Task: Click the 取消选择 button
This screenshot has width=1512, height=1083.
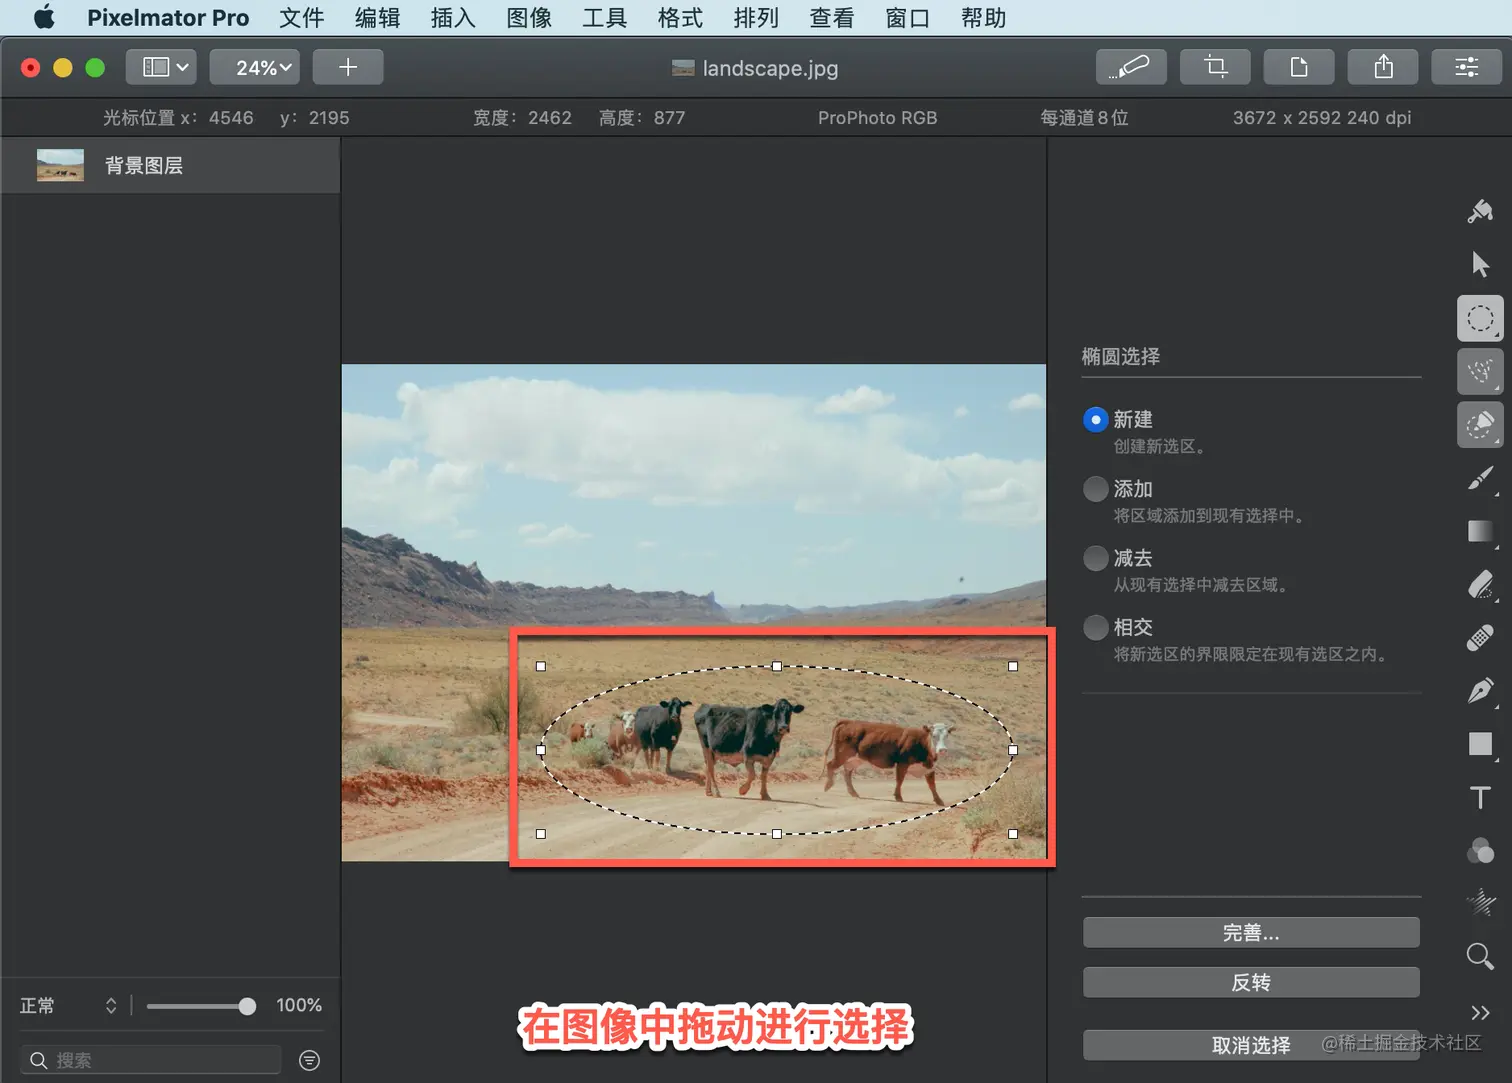Action: click(1251, 1045)
